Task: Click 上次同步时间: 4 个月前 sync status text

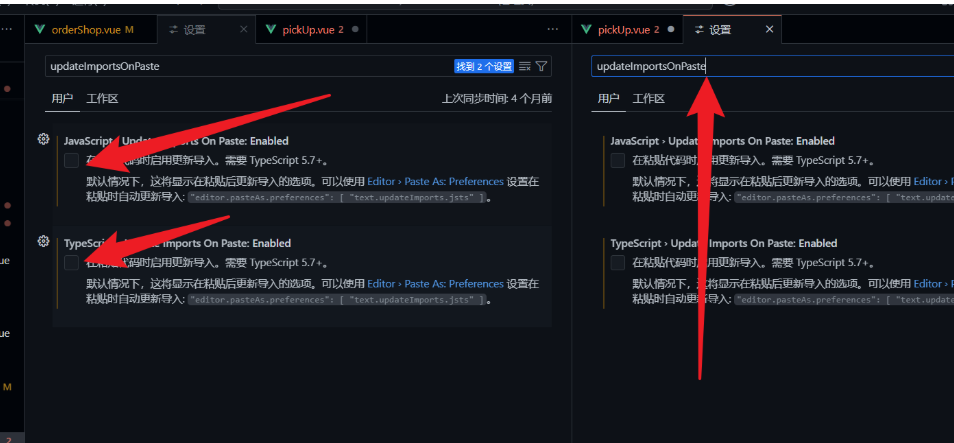Action: (496, 99)
